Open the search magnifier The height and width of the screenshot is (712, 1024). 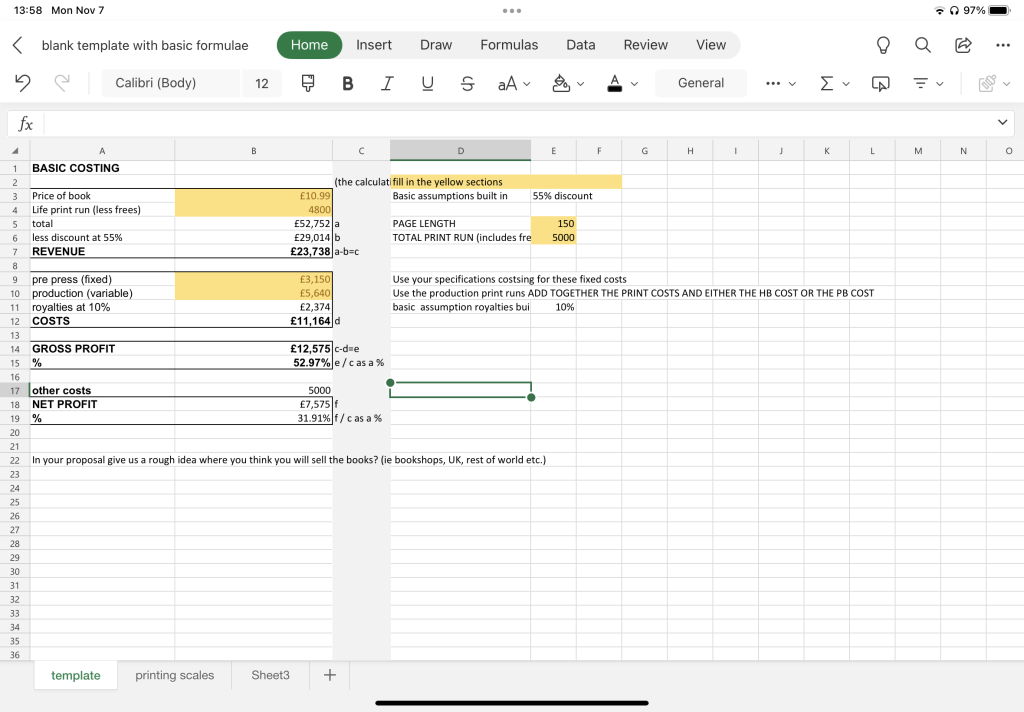click(923, 44)
